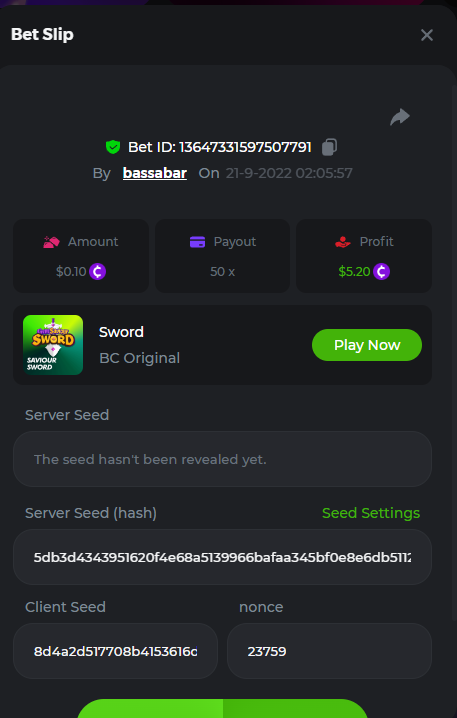
Task: Click the unrevealed Server Seed field
Action: point(222,459)
